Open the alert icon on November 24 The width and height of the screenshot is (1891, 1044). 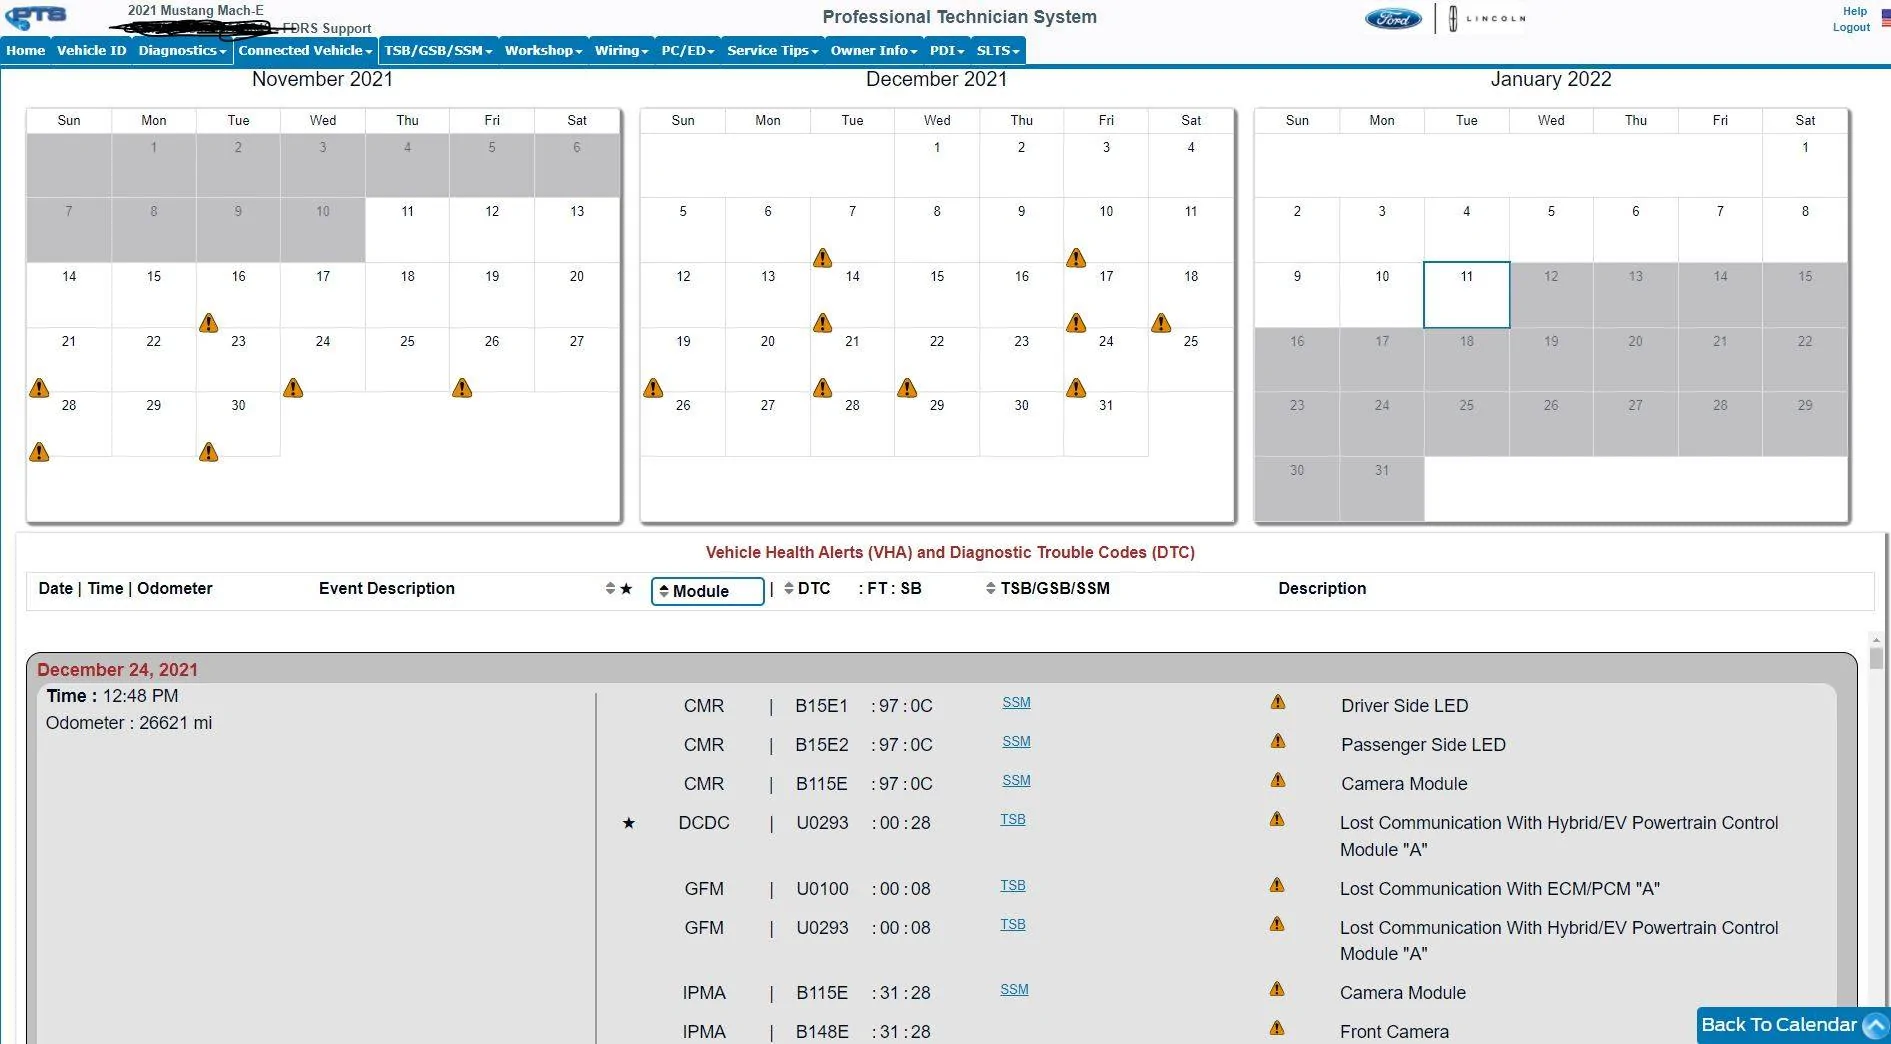[x=293, y=388]
